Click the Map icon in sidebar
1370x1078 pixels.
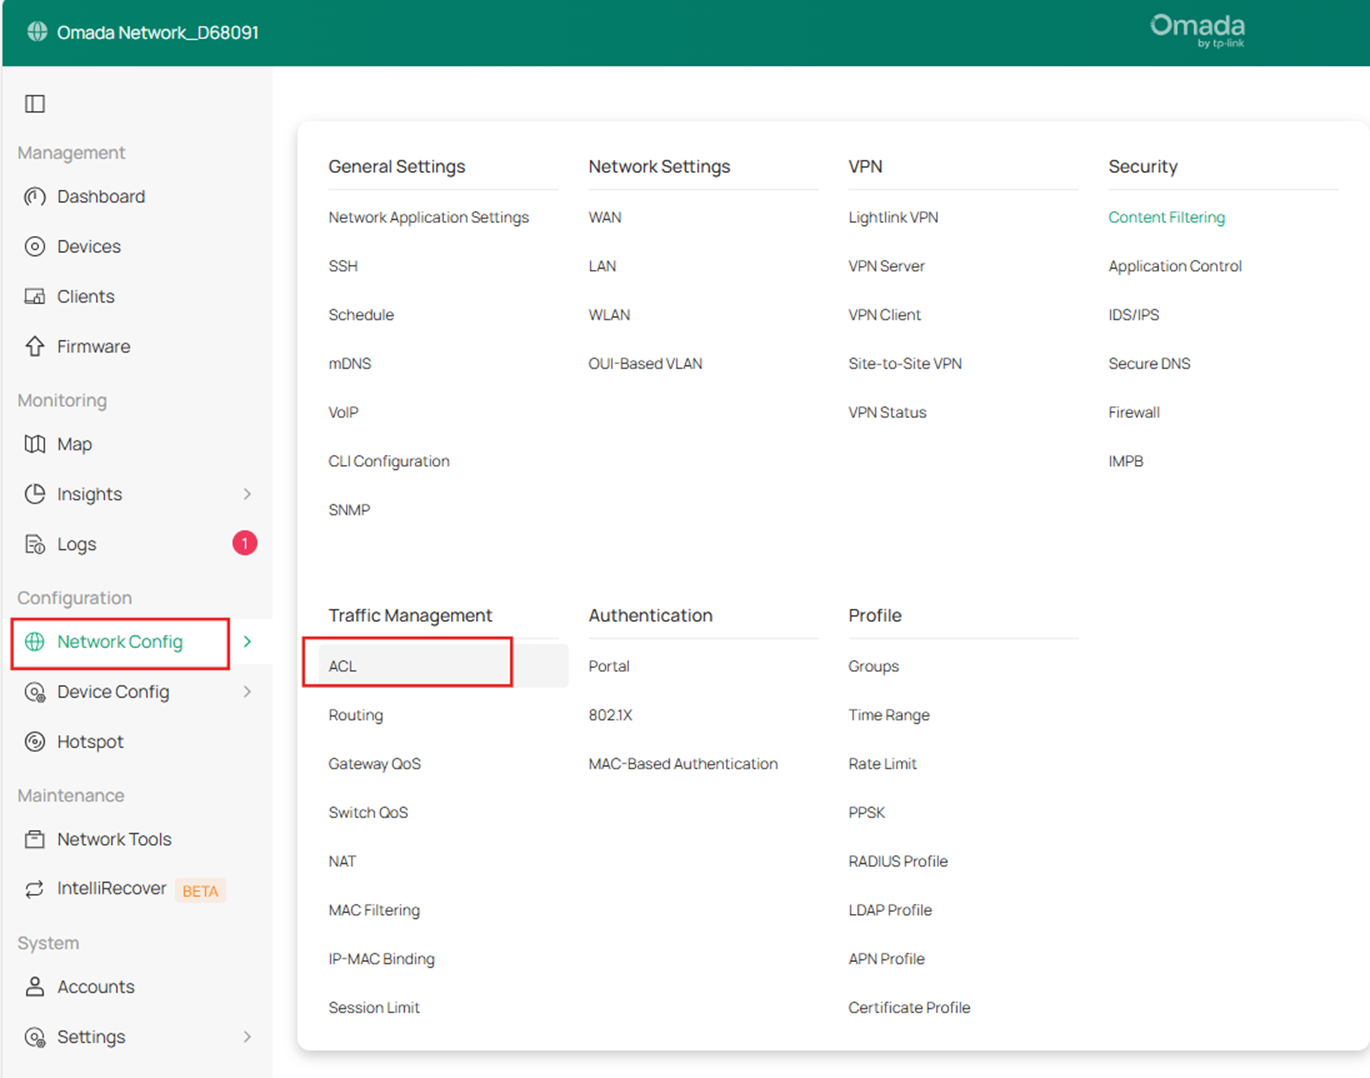(x=35, y=444)
